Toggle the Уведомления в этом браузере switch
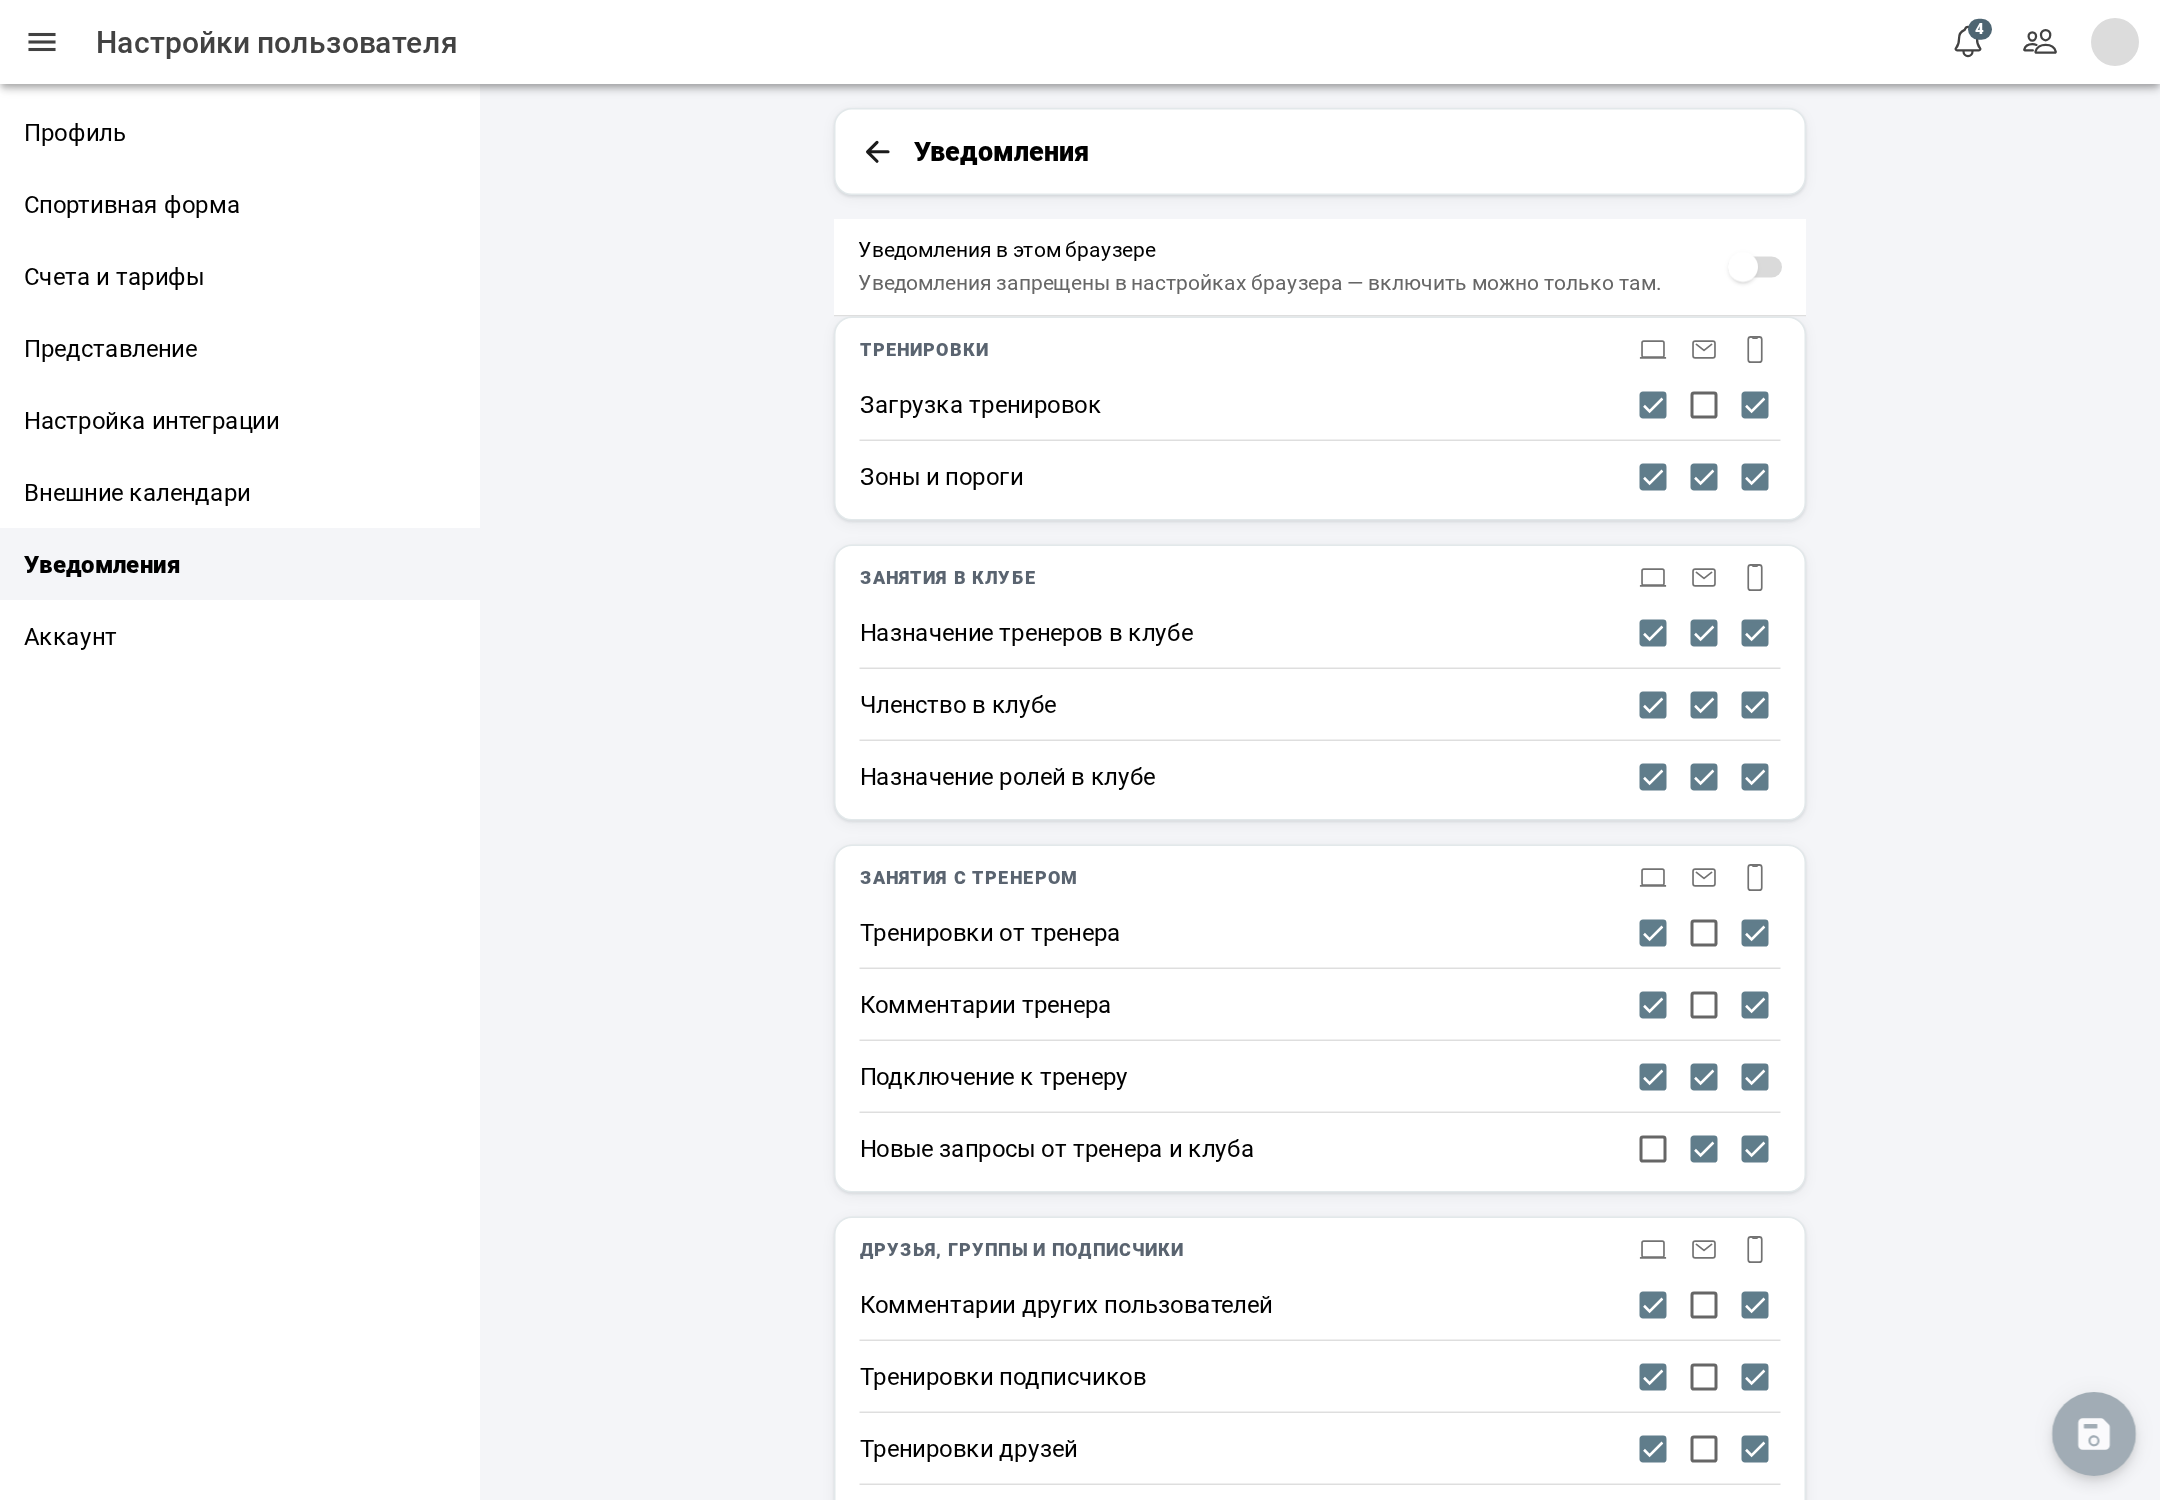 coord(1755,268)
